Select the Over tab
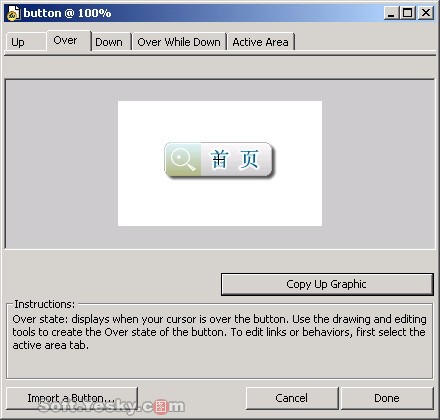440x420 pixels. tap(68, 41)
